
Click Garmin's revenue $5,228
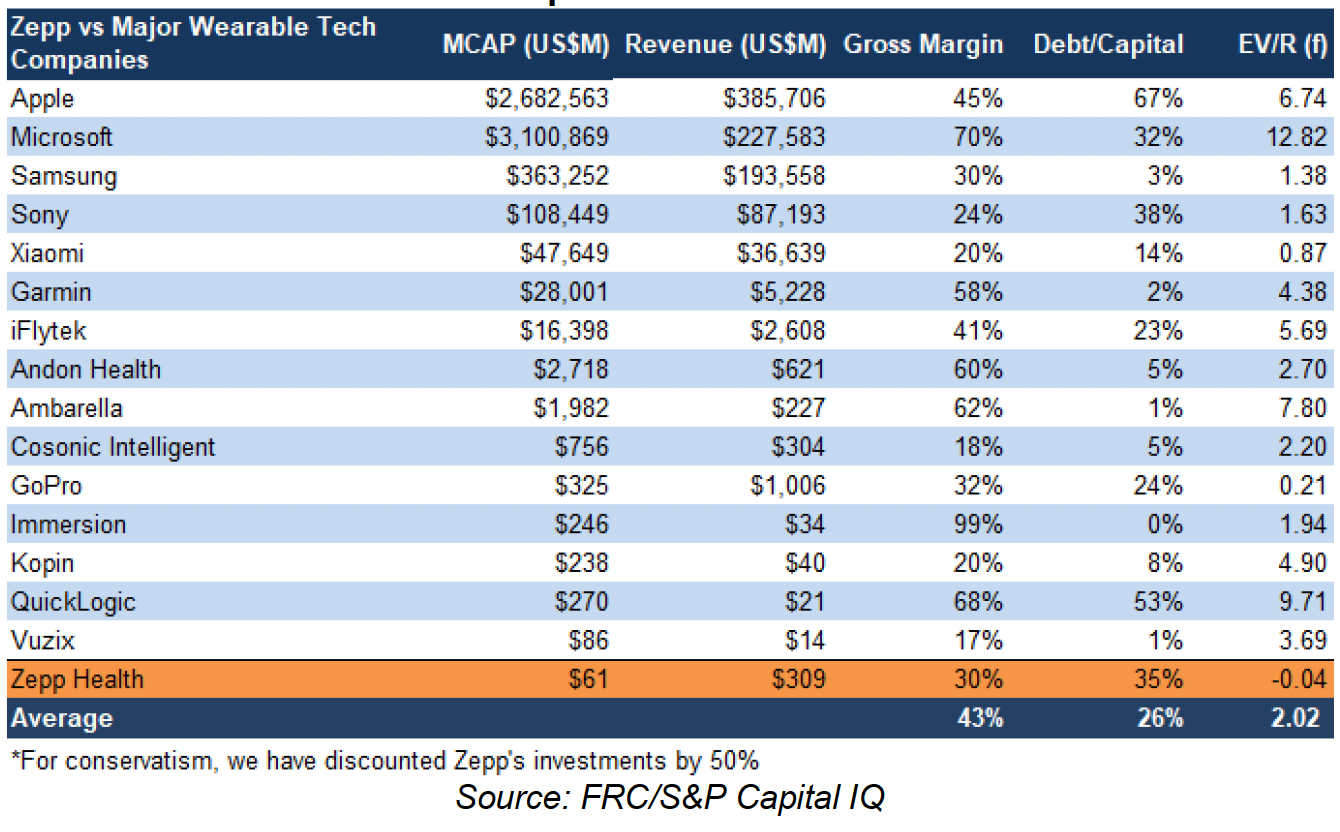click(x=788, y=292)
